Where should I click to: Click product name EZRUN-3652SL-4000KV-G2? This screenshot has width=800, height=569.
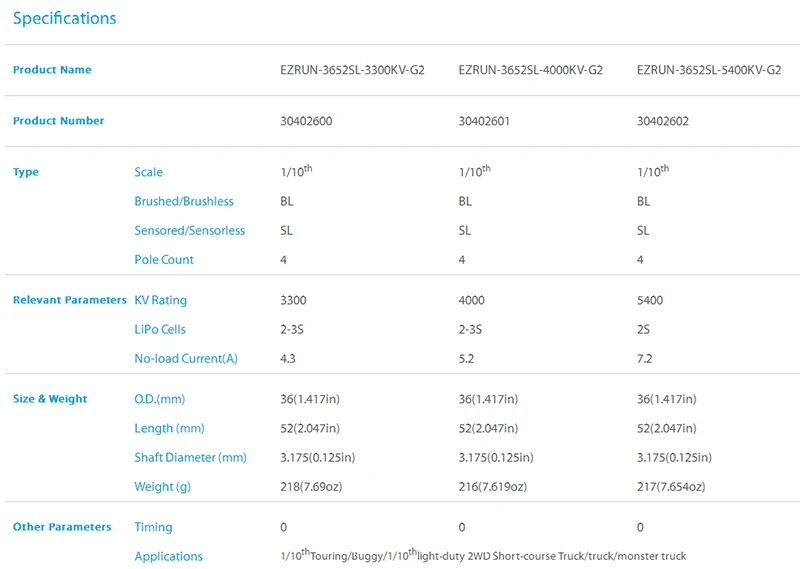click(531, 70)
